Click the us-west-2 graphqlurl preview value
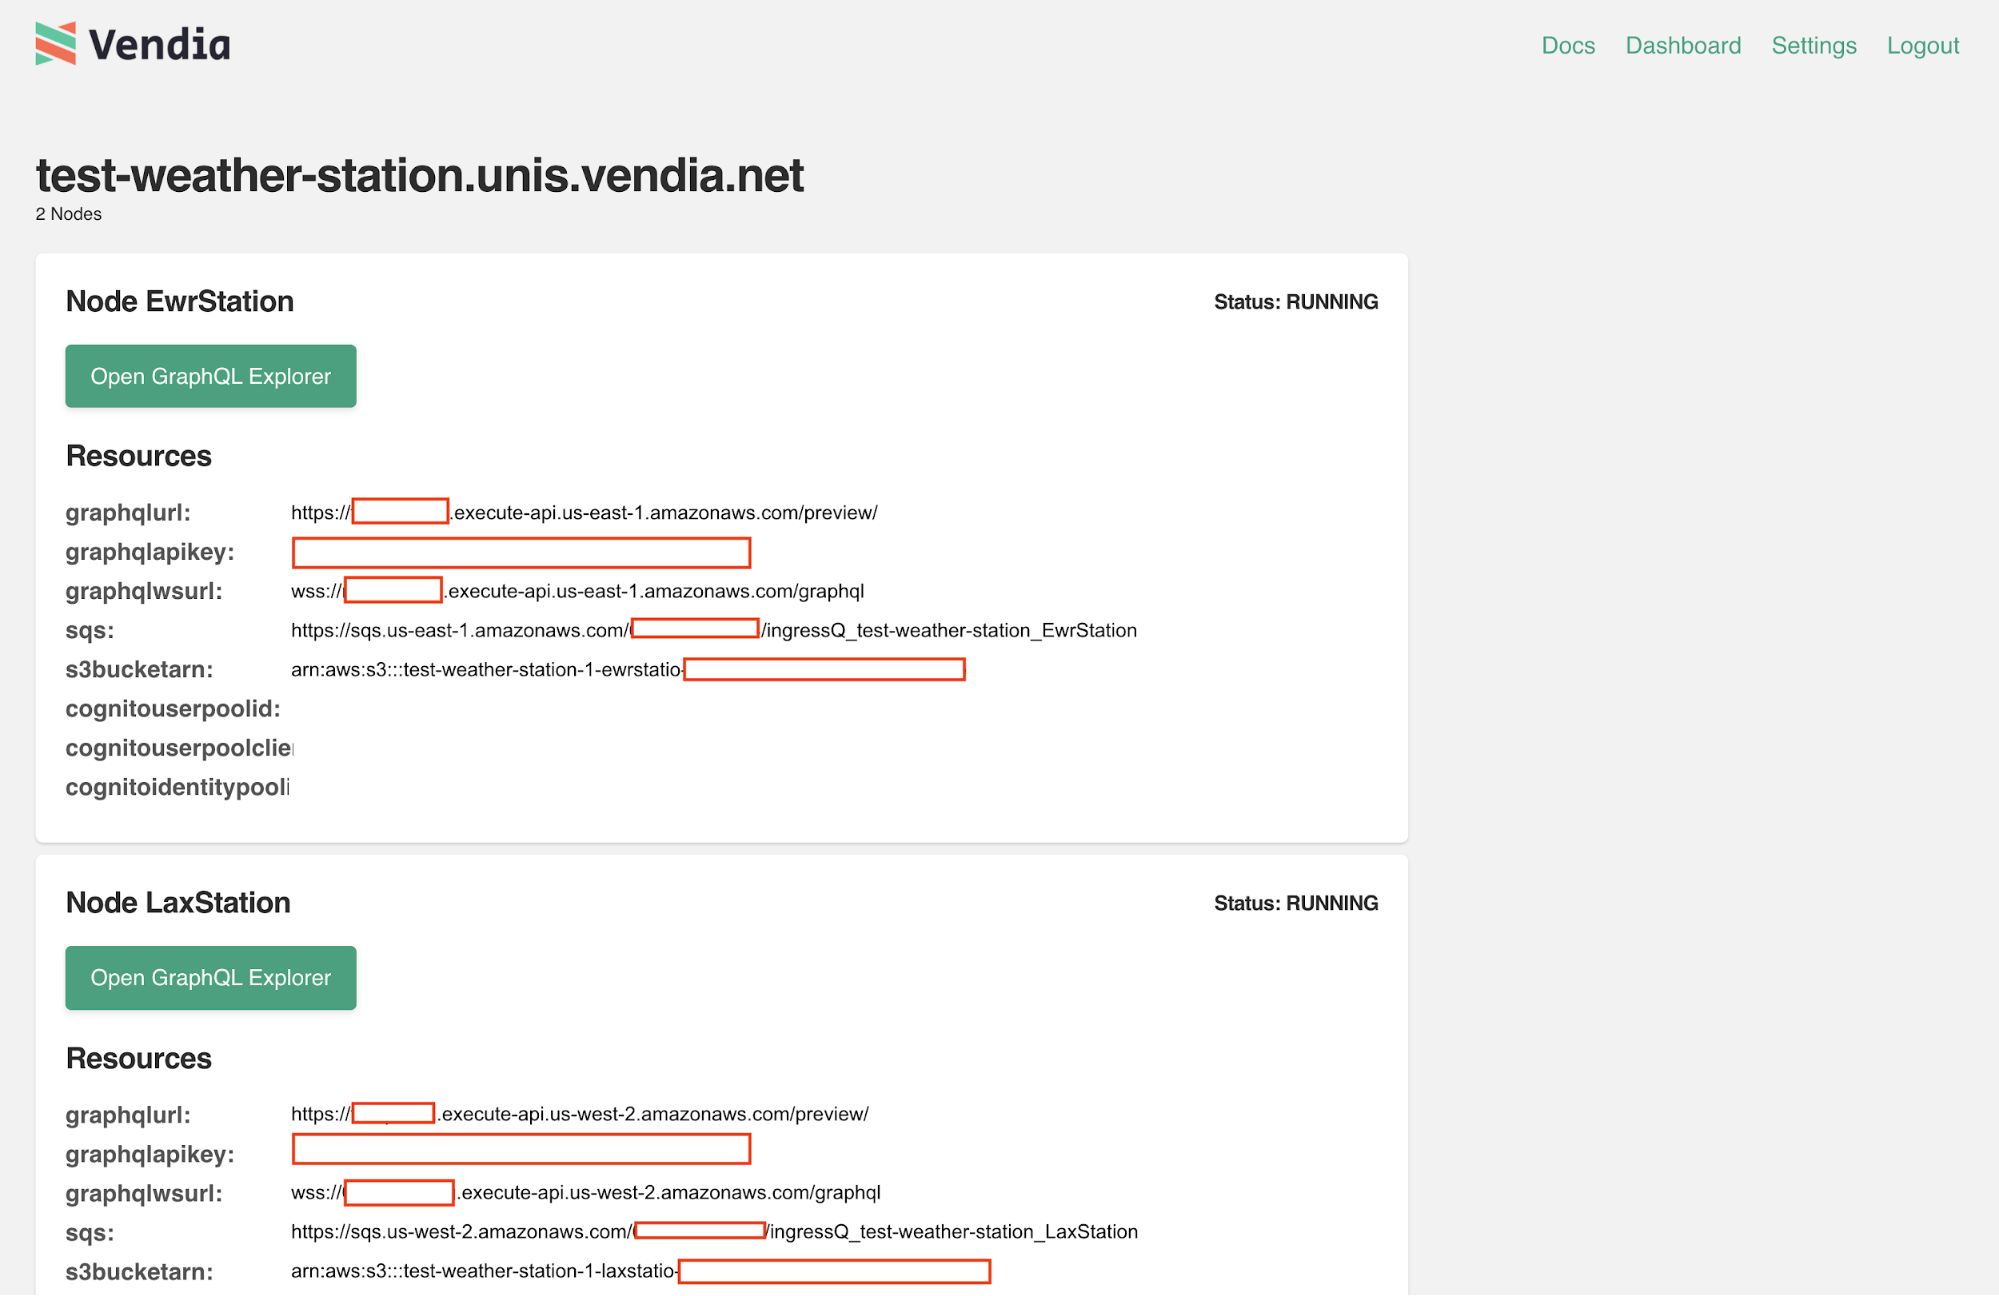1999x1296 pixels. click(x=580, y=1114)
